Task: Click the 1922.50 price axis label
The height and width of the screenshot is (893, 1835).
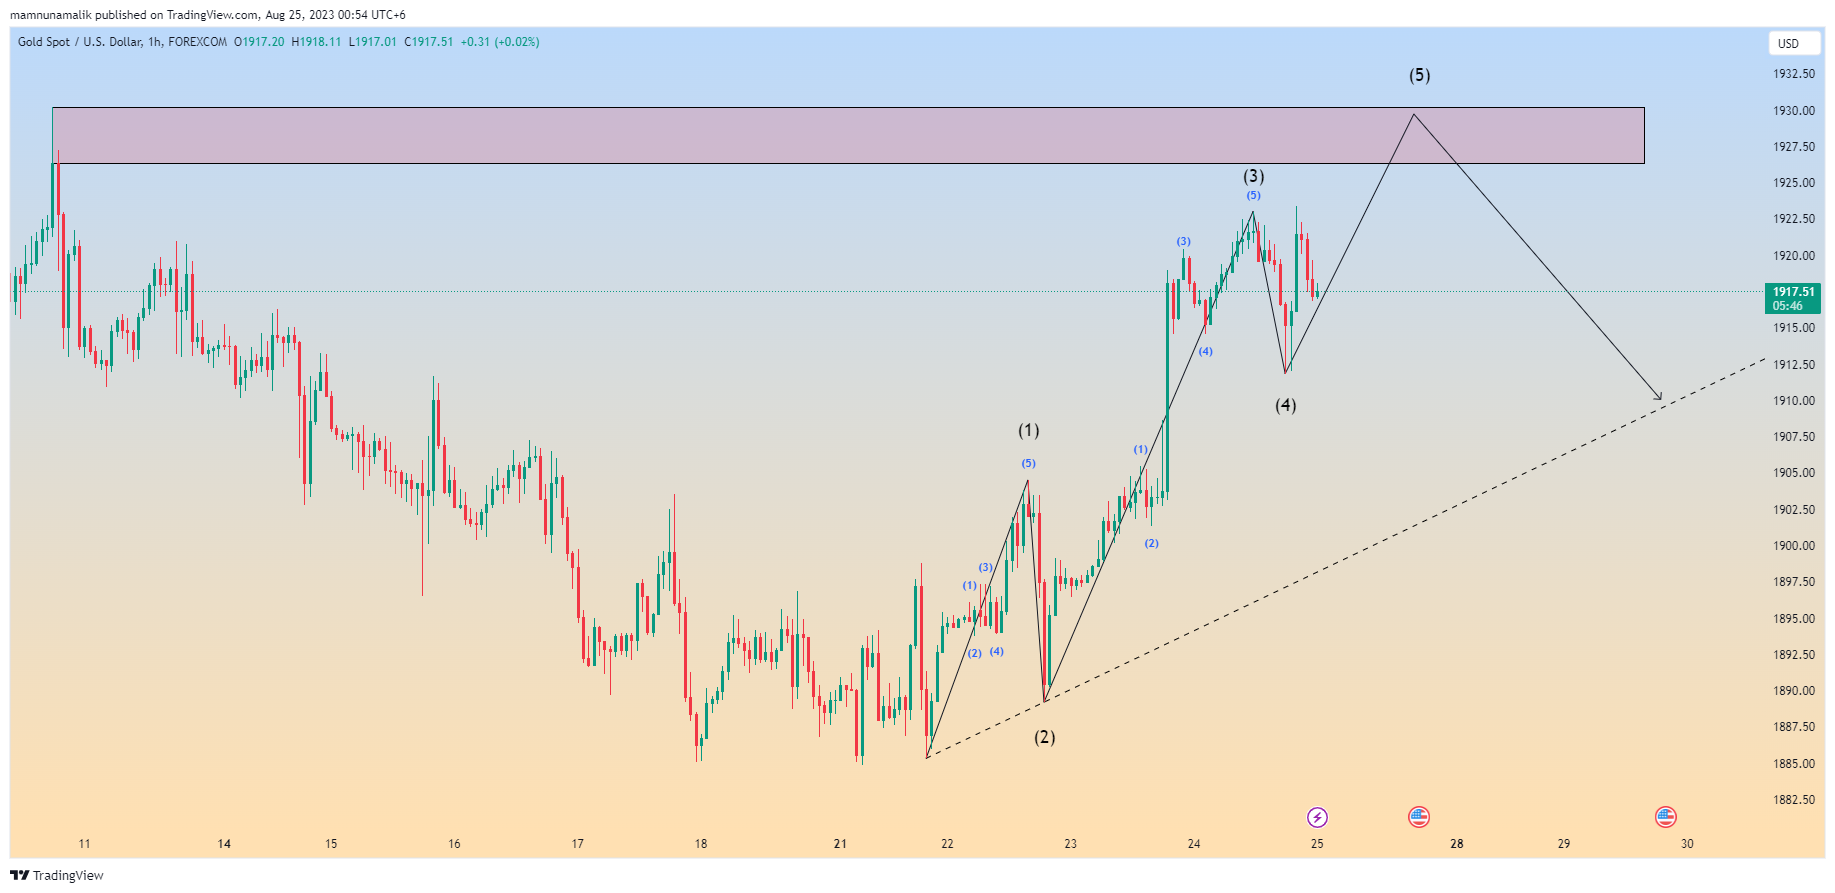Action: point(1794,219)
